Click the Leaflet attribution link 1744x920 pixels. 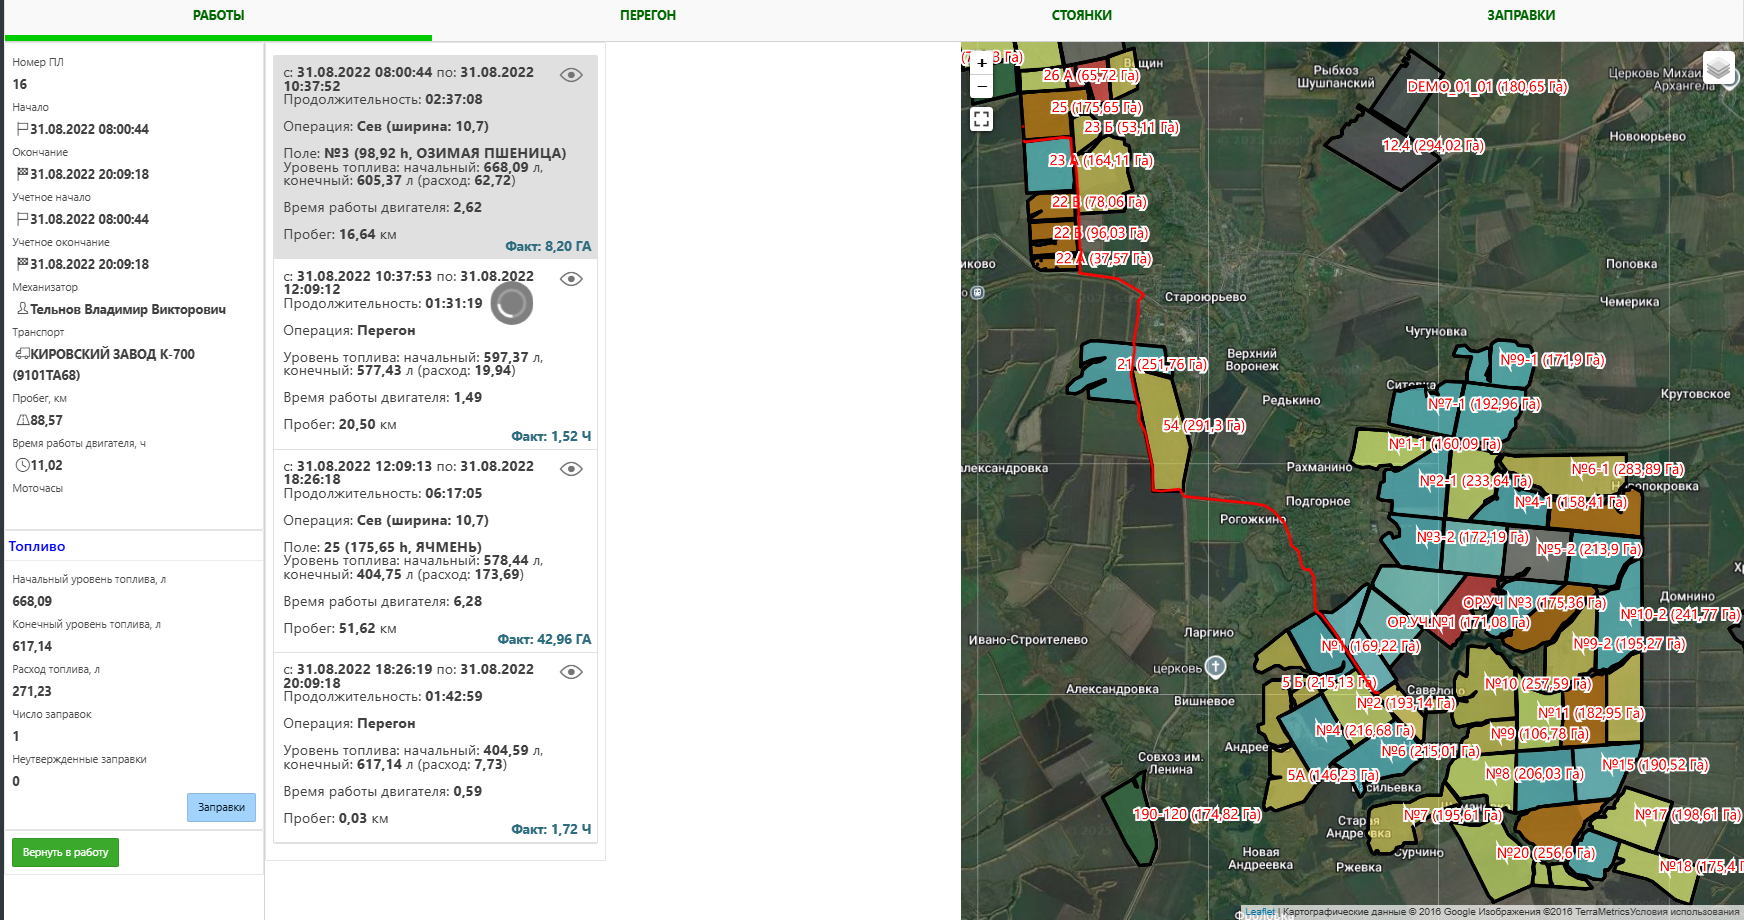tap(1259, 912)
